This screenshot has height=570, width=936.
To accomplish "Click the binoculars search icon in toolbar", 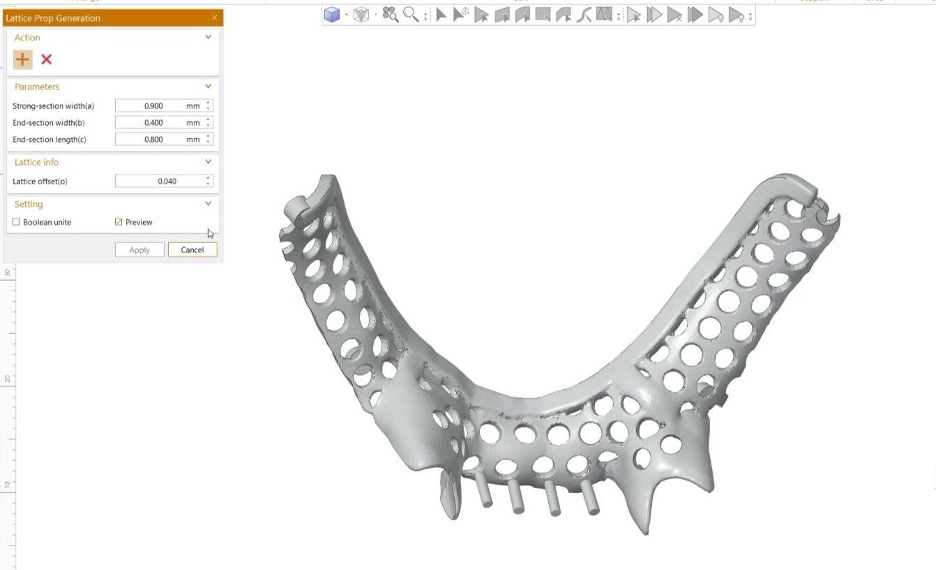I will [390, 15].
